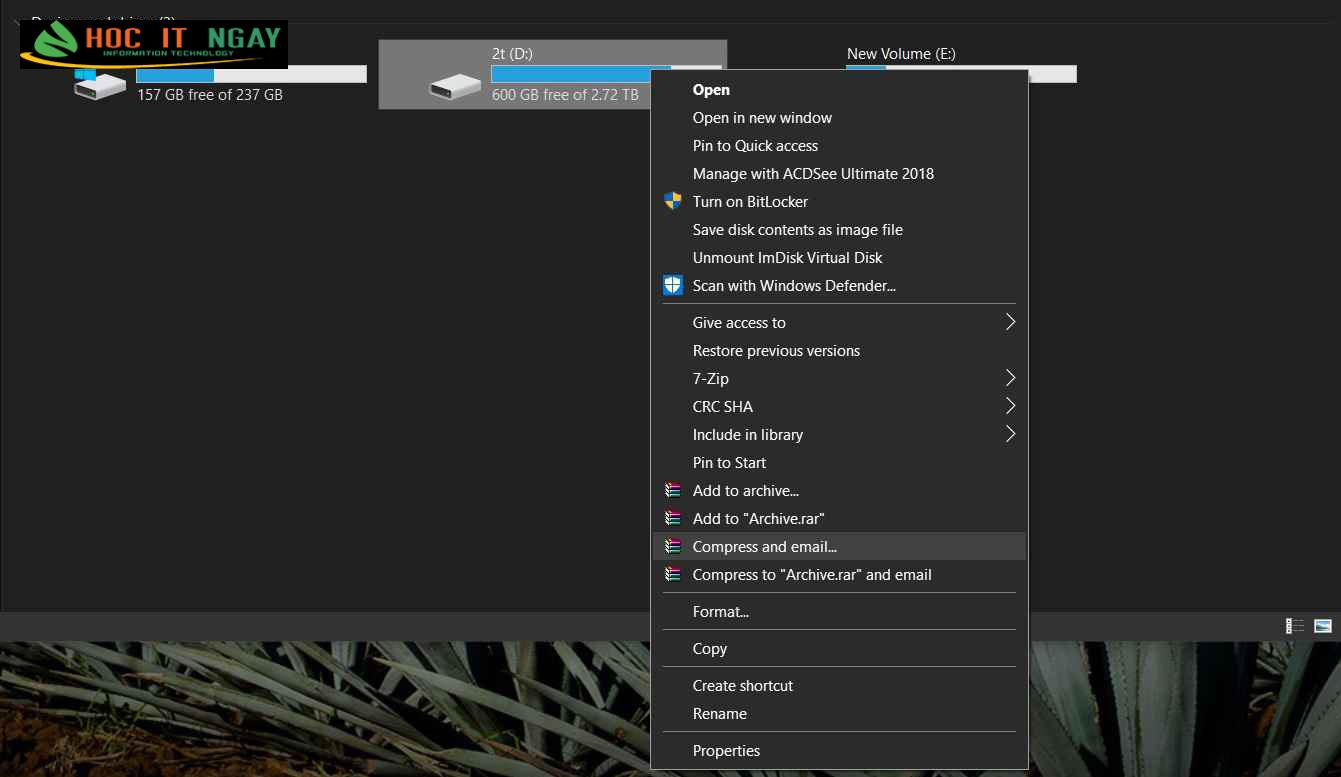Select the 2t (D:) drive icon

pos(455,87)
